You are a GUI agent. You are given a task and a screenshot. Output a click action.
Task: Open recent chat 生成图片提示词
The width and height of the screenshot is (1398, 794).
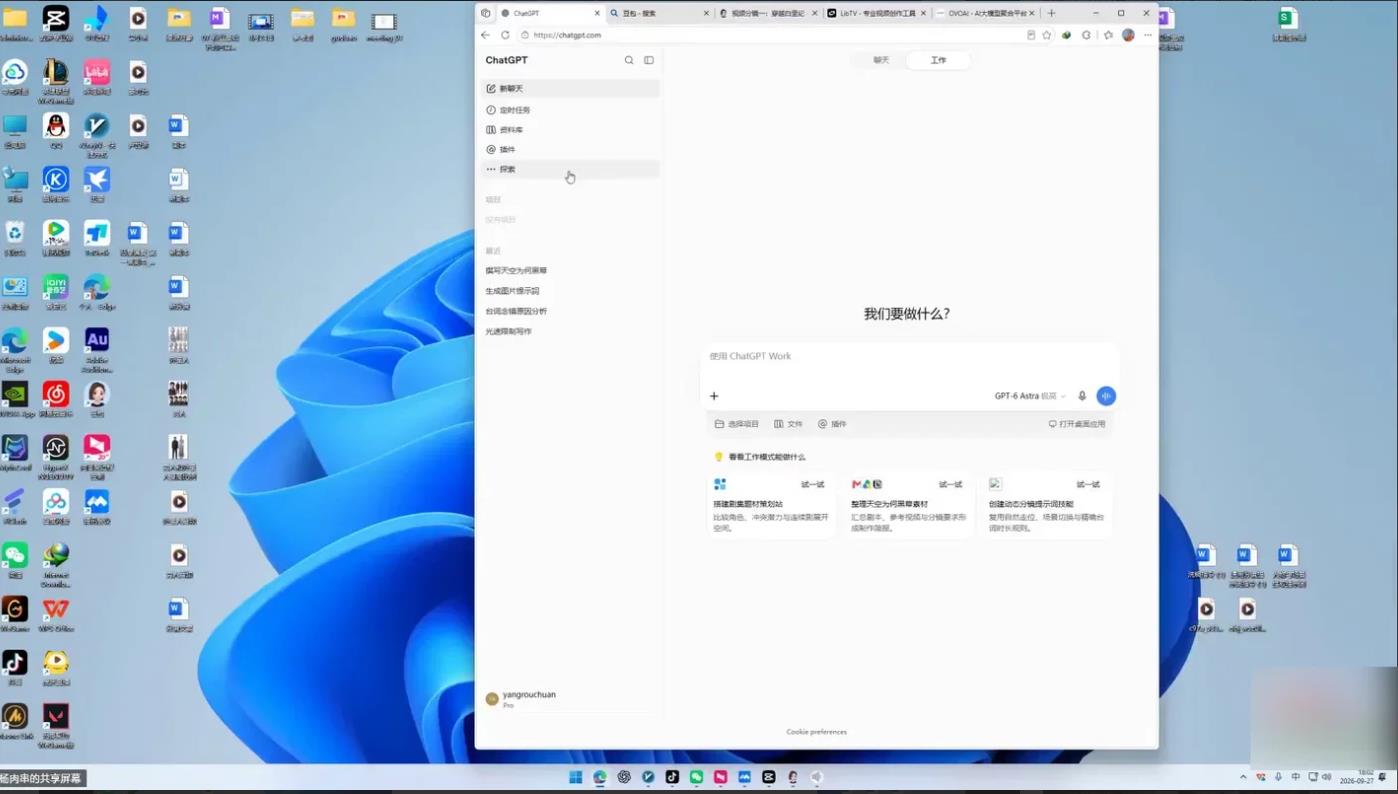click(512, 291)
